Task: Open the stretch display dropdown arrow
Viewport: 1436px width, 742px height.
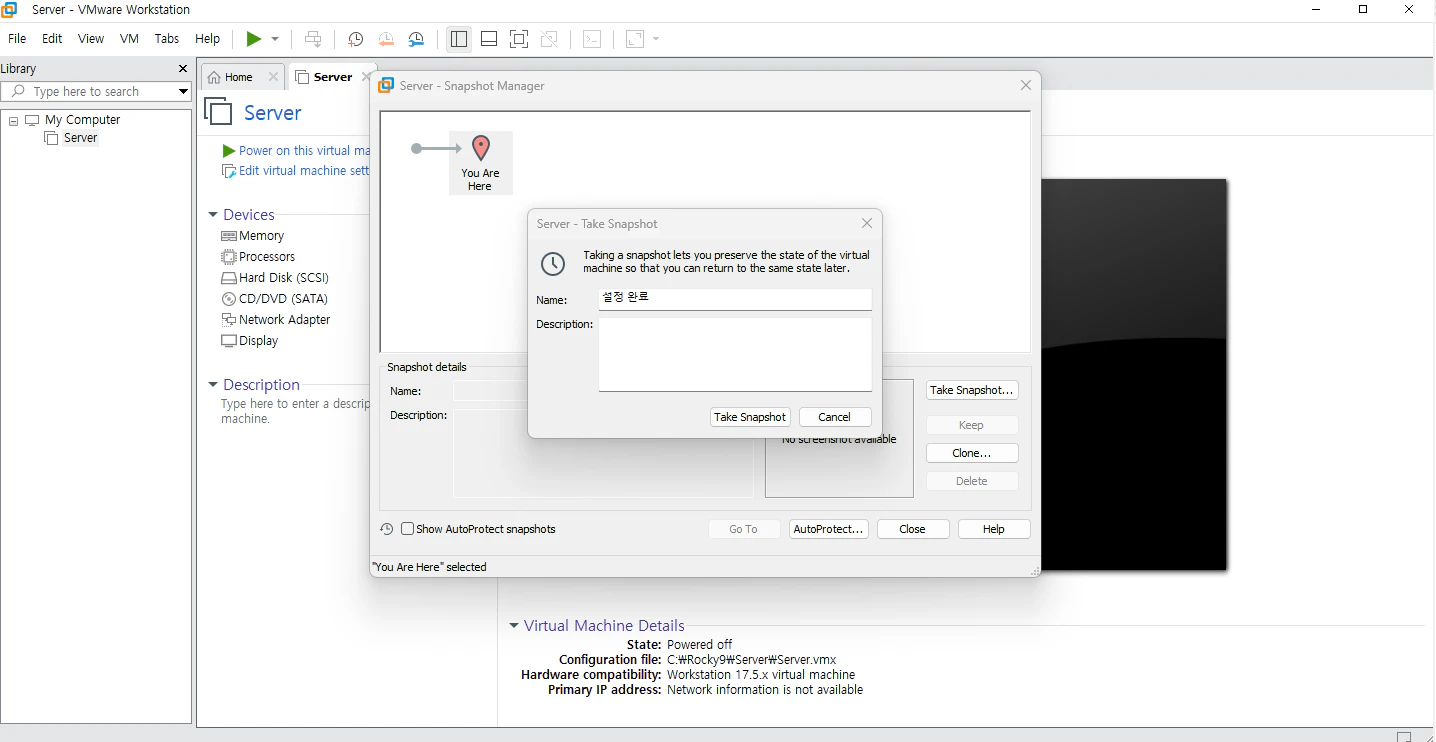Action: coord(656,39)
